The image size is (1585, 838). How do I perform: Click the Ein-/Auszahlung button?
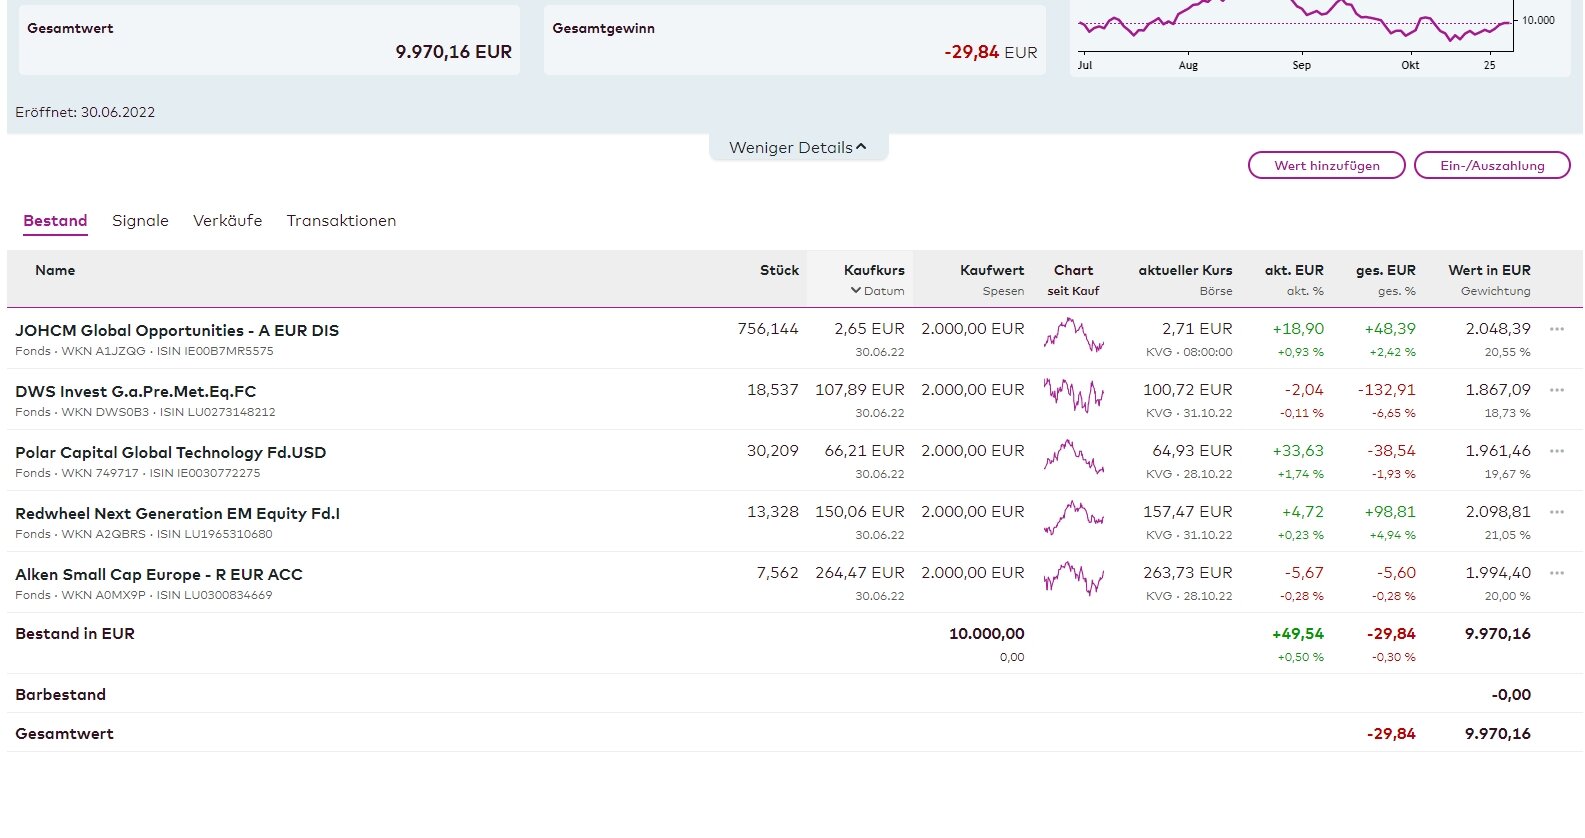pos(1491,166)
